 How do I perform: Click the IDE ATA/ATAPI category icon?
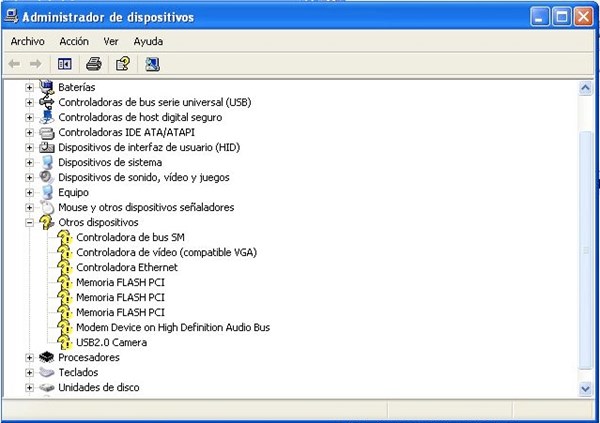pyautogui.click(x=47, y=132)
